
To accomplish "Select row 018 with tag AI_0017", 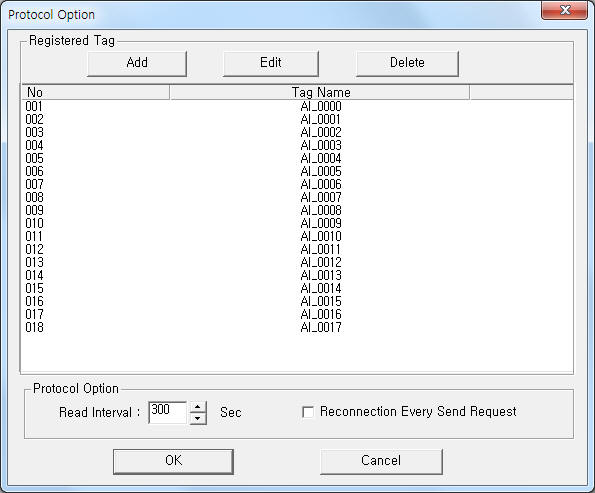I will point(297,327).
